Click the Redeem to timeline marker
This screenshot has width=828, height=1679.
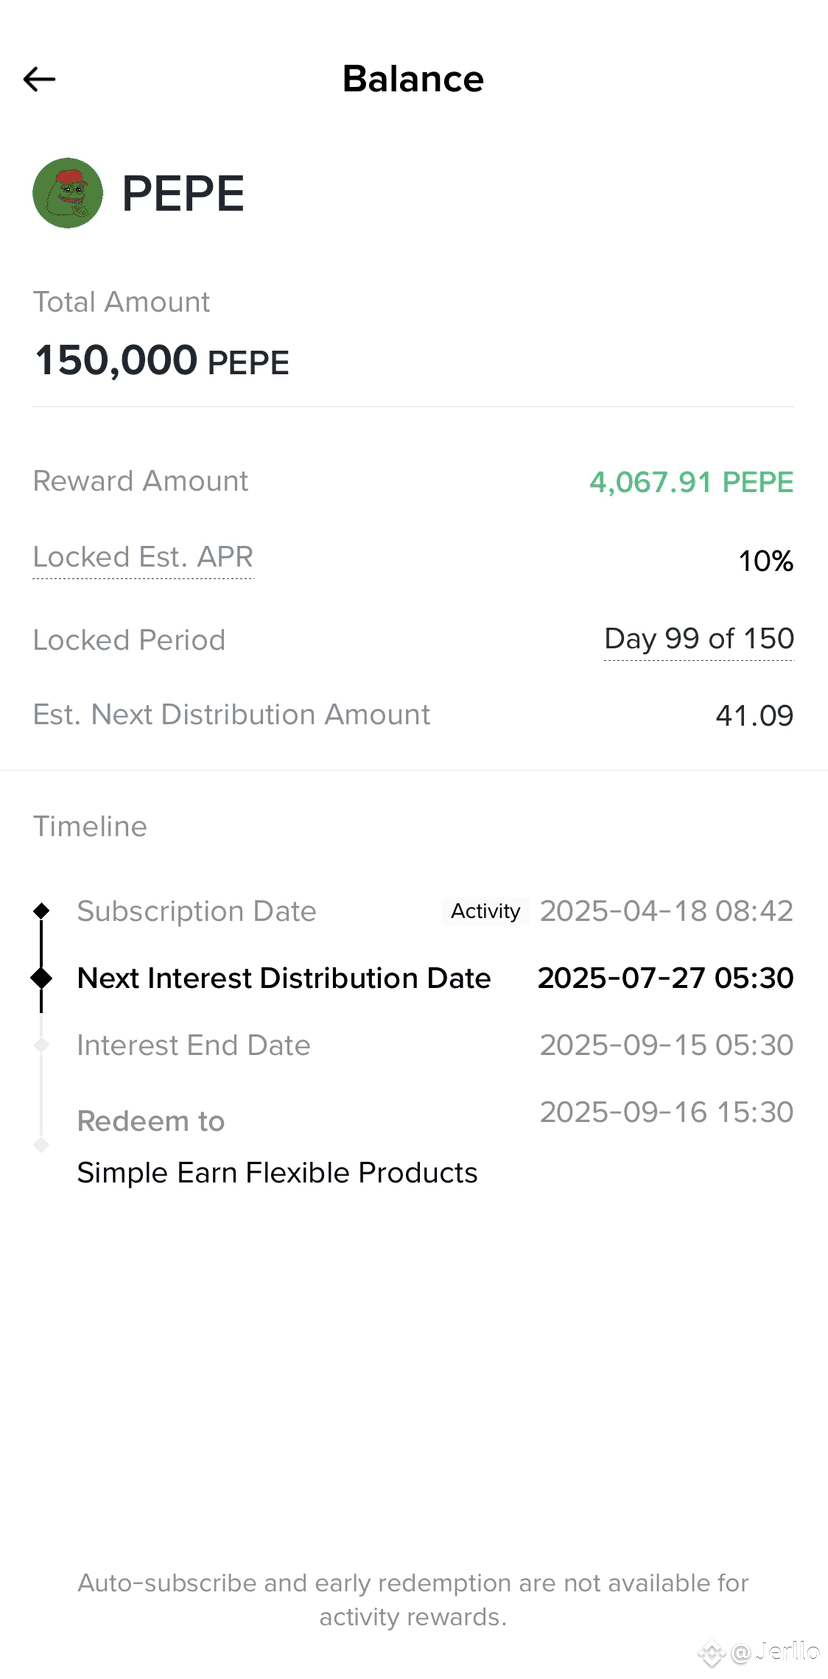pyautogui.click(x=41, y=1145)
